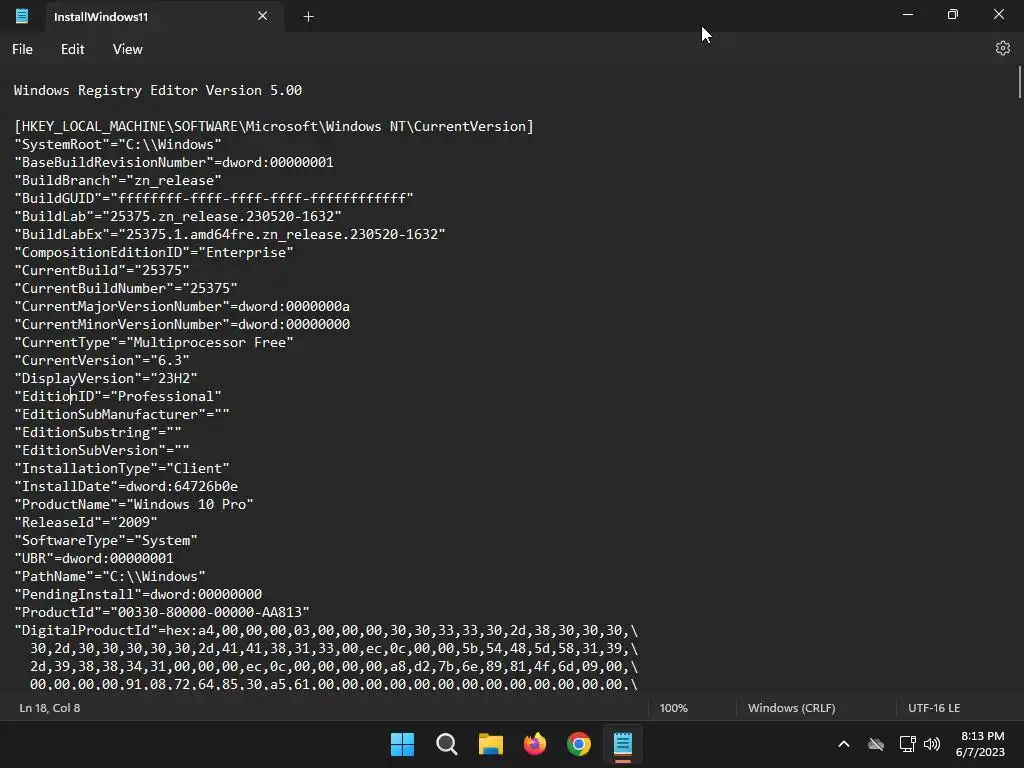The width and height of the screenshot is (1024, 768).
Task: Click the "CurrentBuildNumber" line
Action: click(125, 288)
